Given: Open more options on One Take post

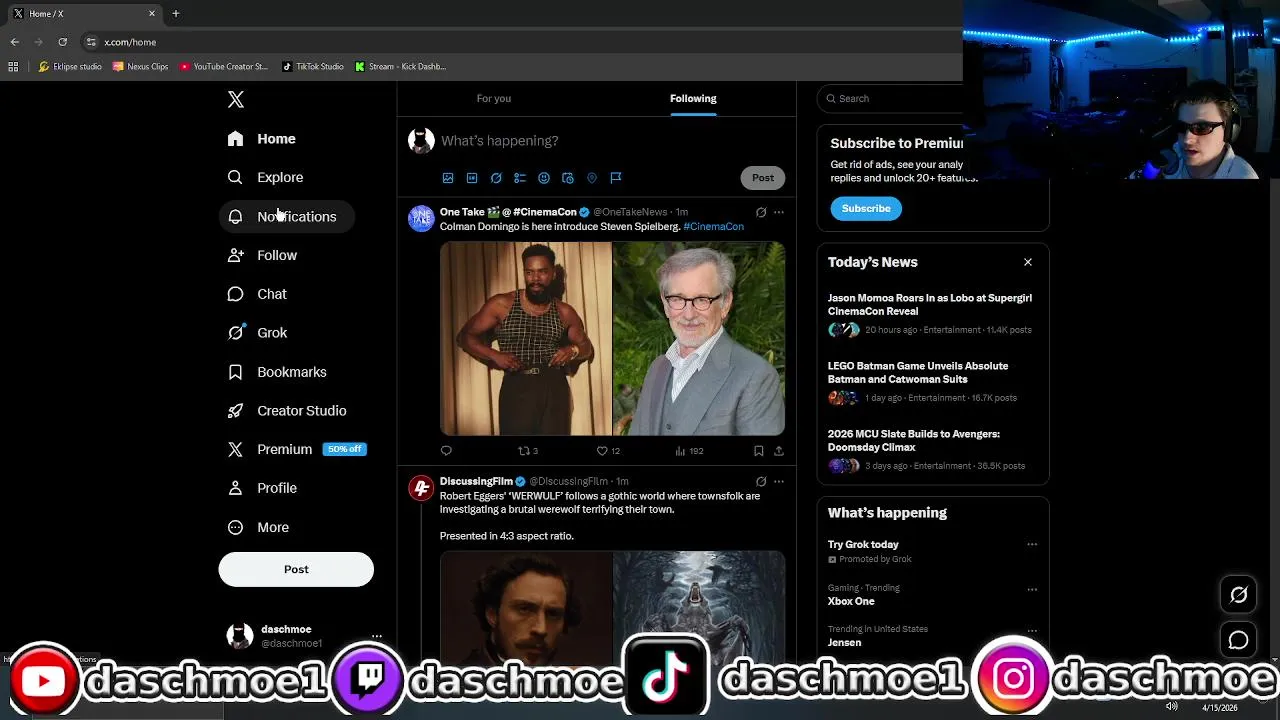Looking at the screenshot, I should point(779,212).
